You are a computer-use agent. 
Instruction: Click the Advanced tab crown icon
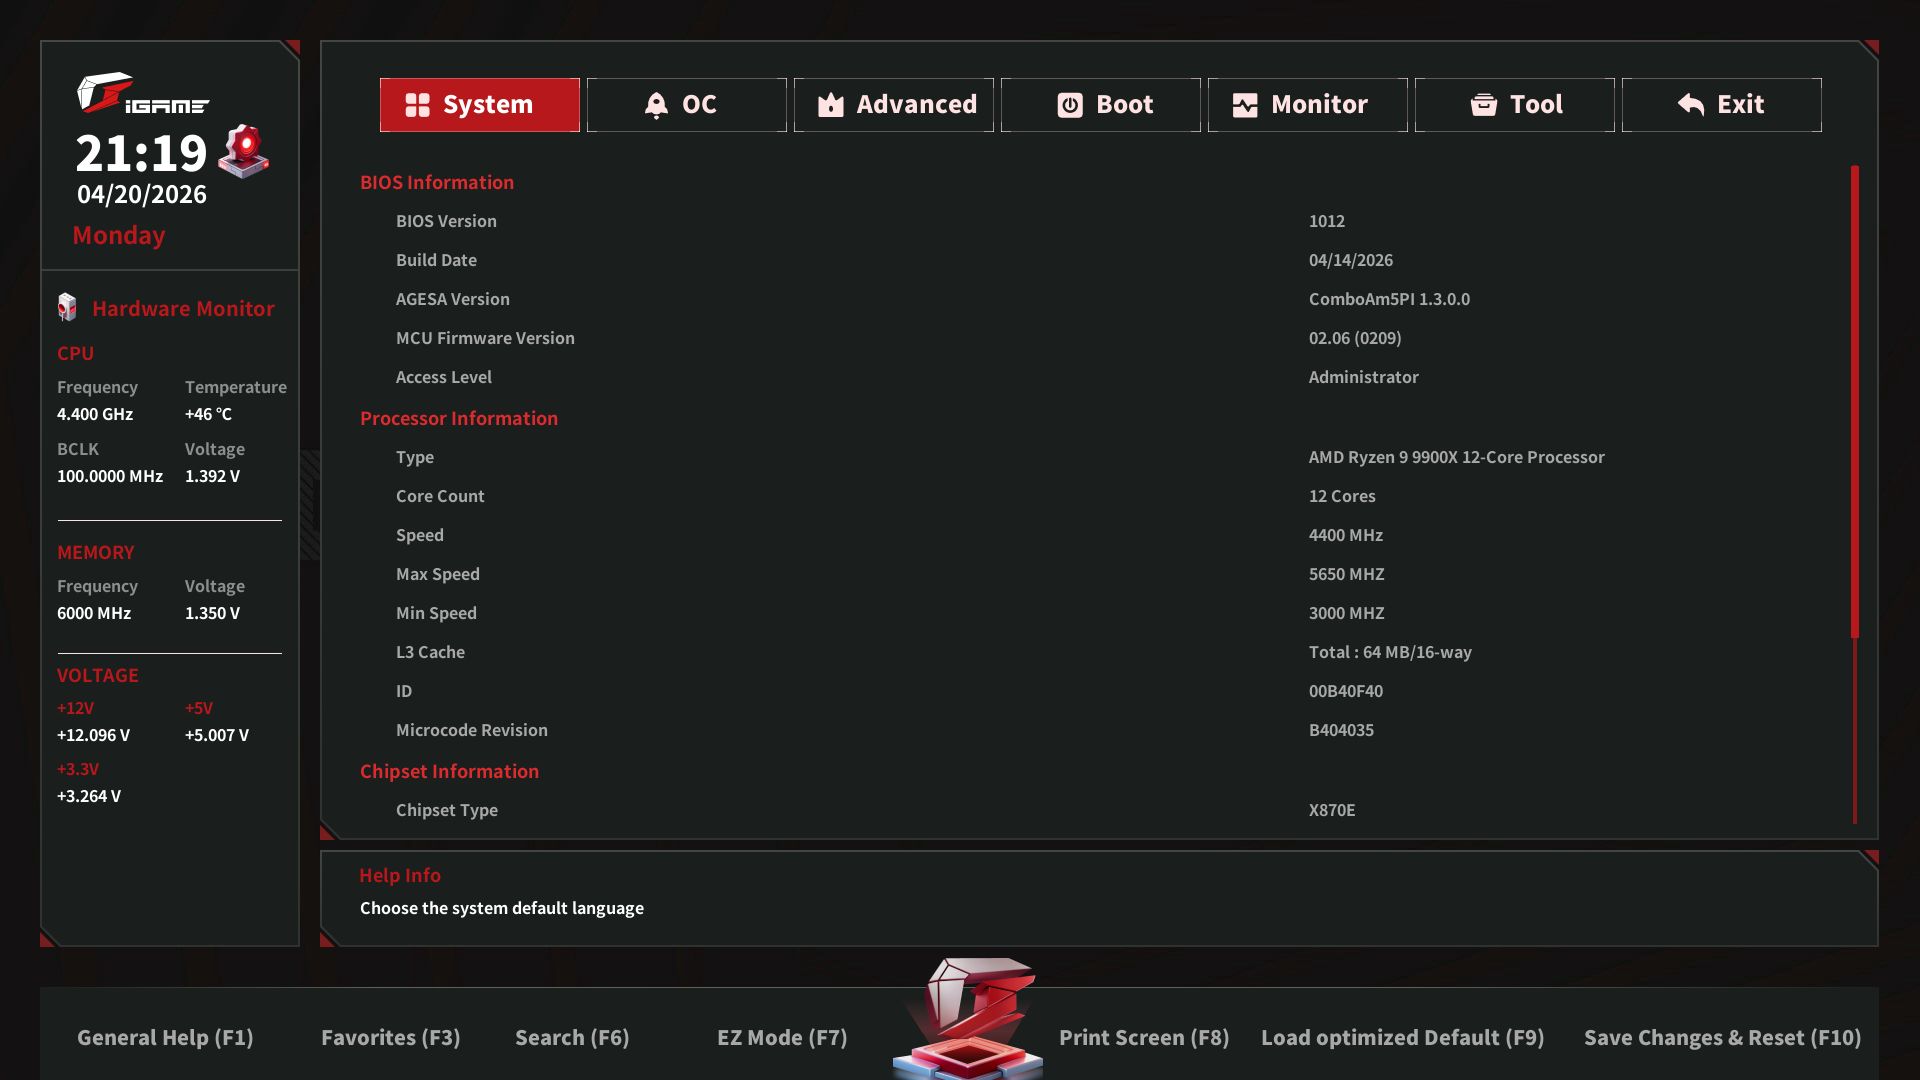(x=831, y=105)
